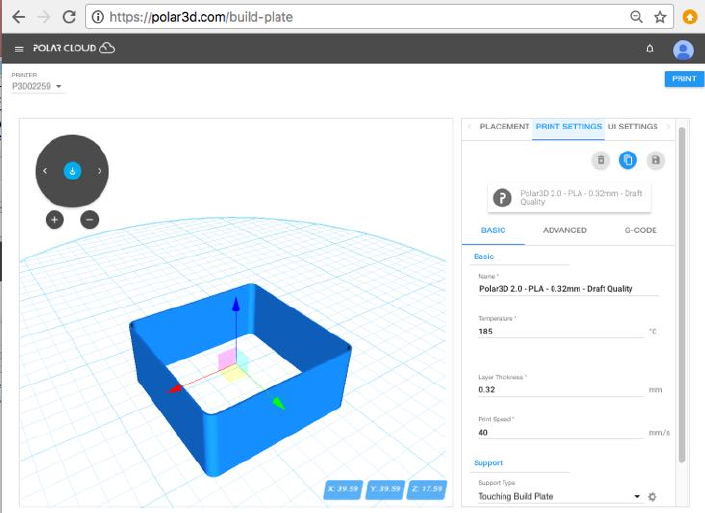705x513 pixels.
Task: Click the Y: 39.59 dimension badge
Action: [385, 489]
